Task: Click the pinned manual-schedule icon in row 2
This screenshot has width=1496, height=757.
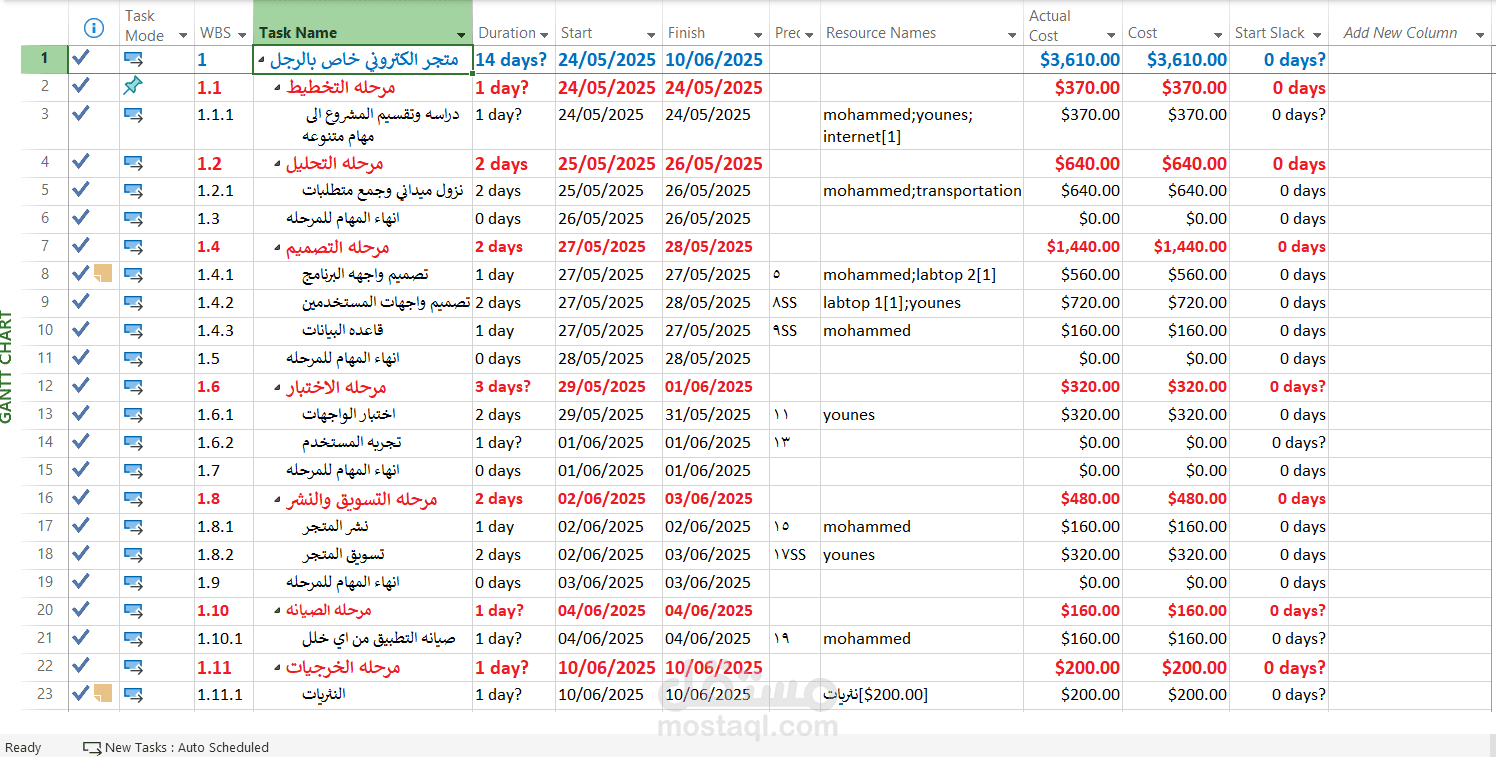Action: 133,87
